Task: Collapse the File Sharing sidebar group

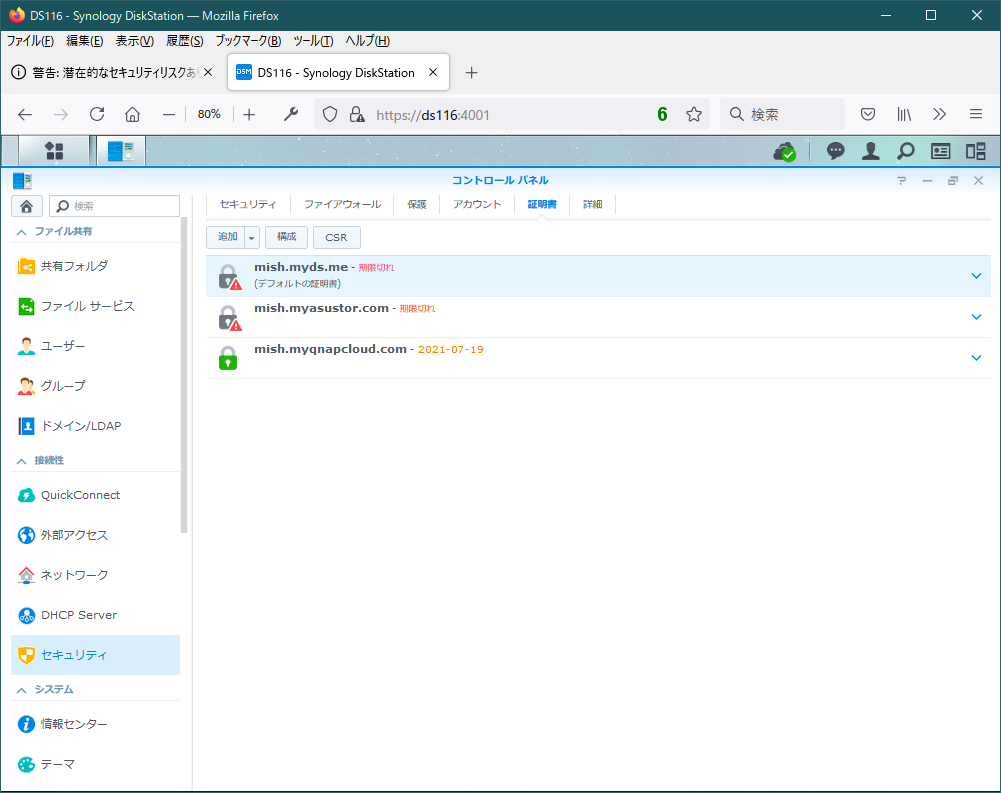Action: (22, 232)
